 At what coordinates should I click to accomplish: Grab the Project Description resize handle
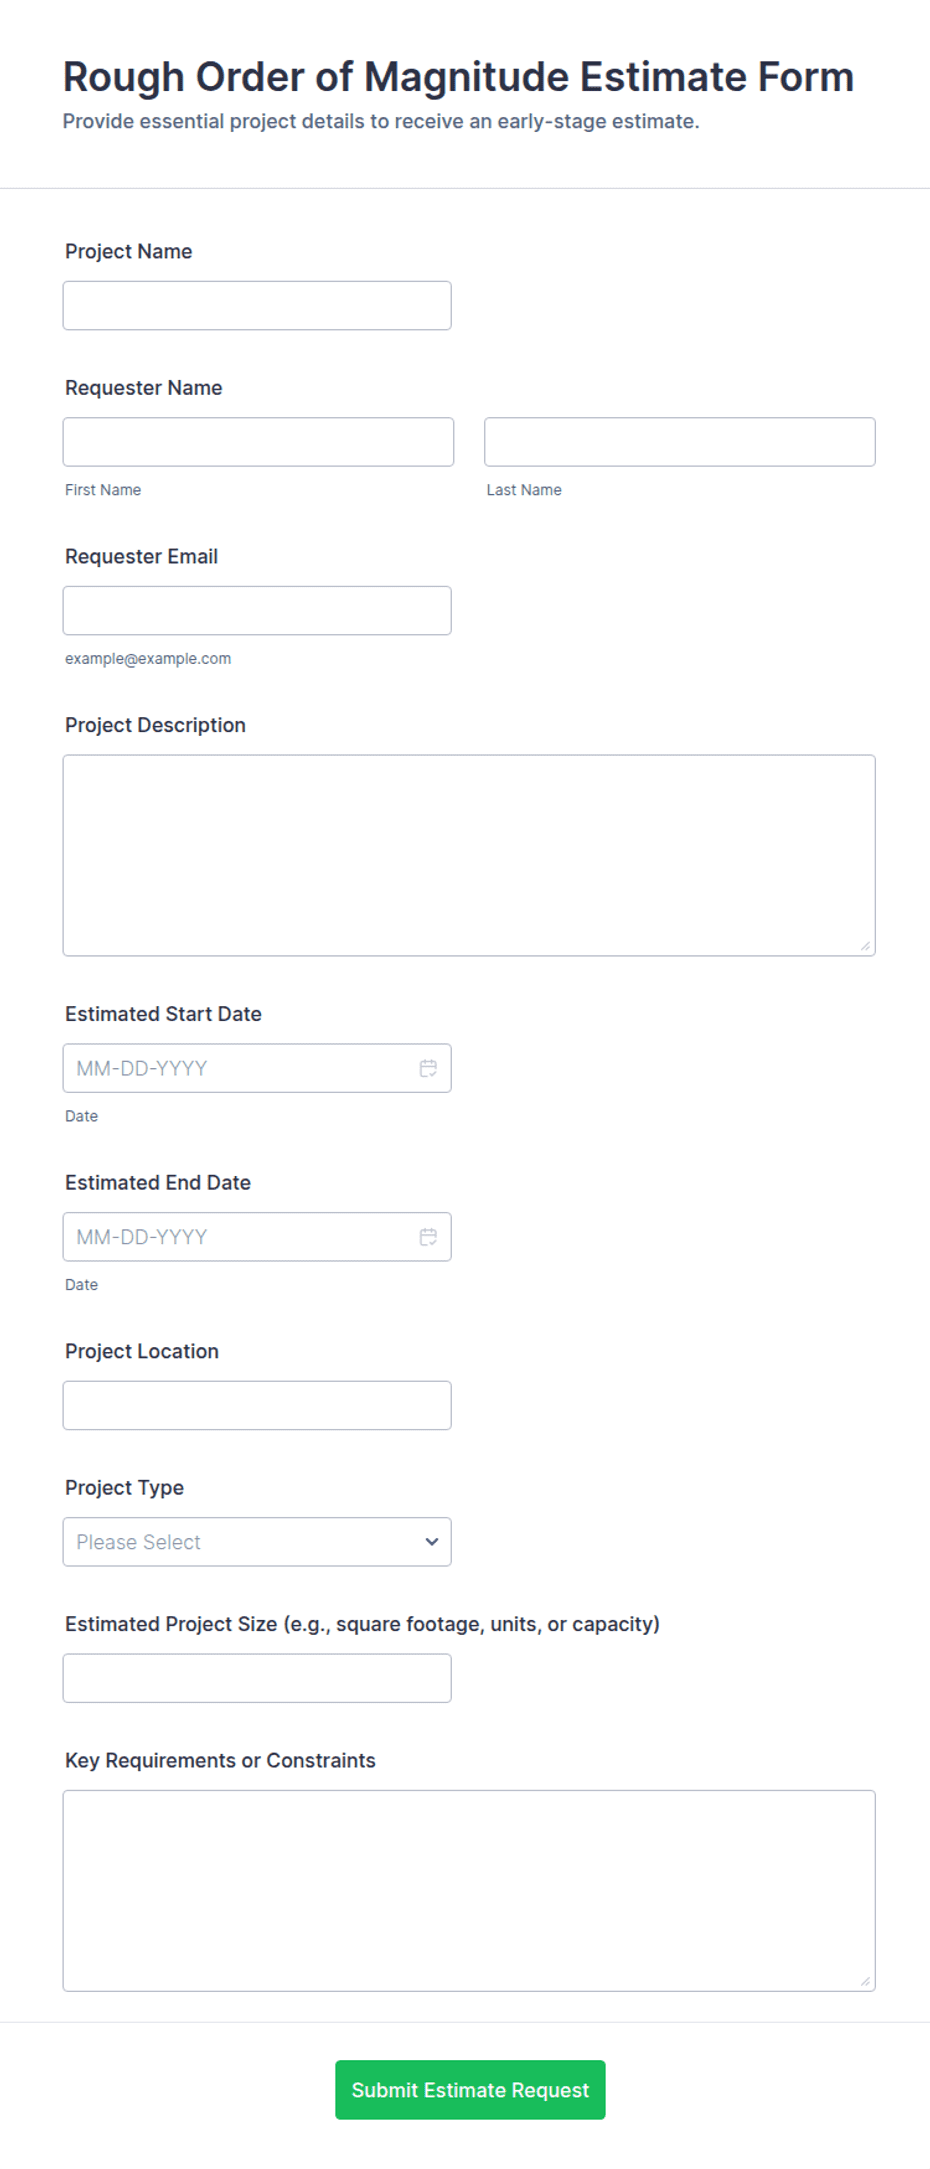pos(866,946)
